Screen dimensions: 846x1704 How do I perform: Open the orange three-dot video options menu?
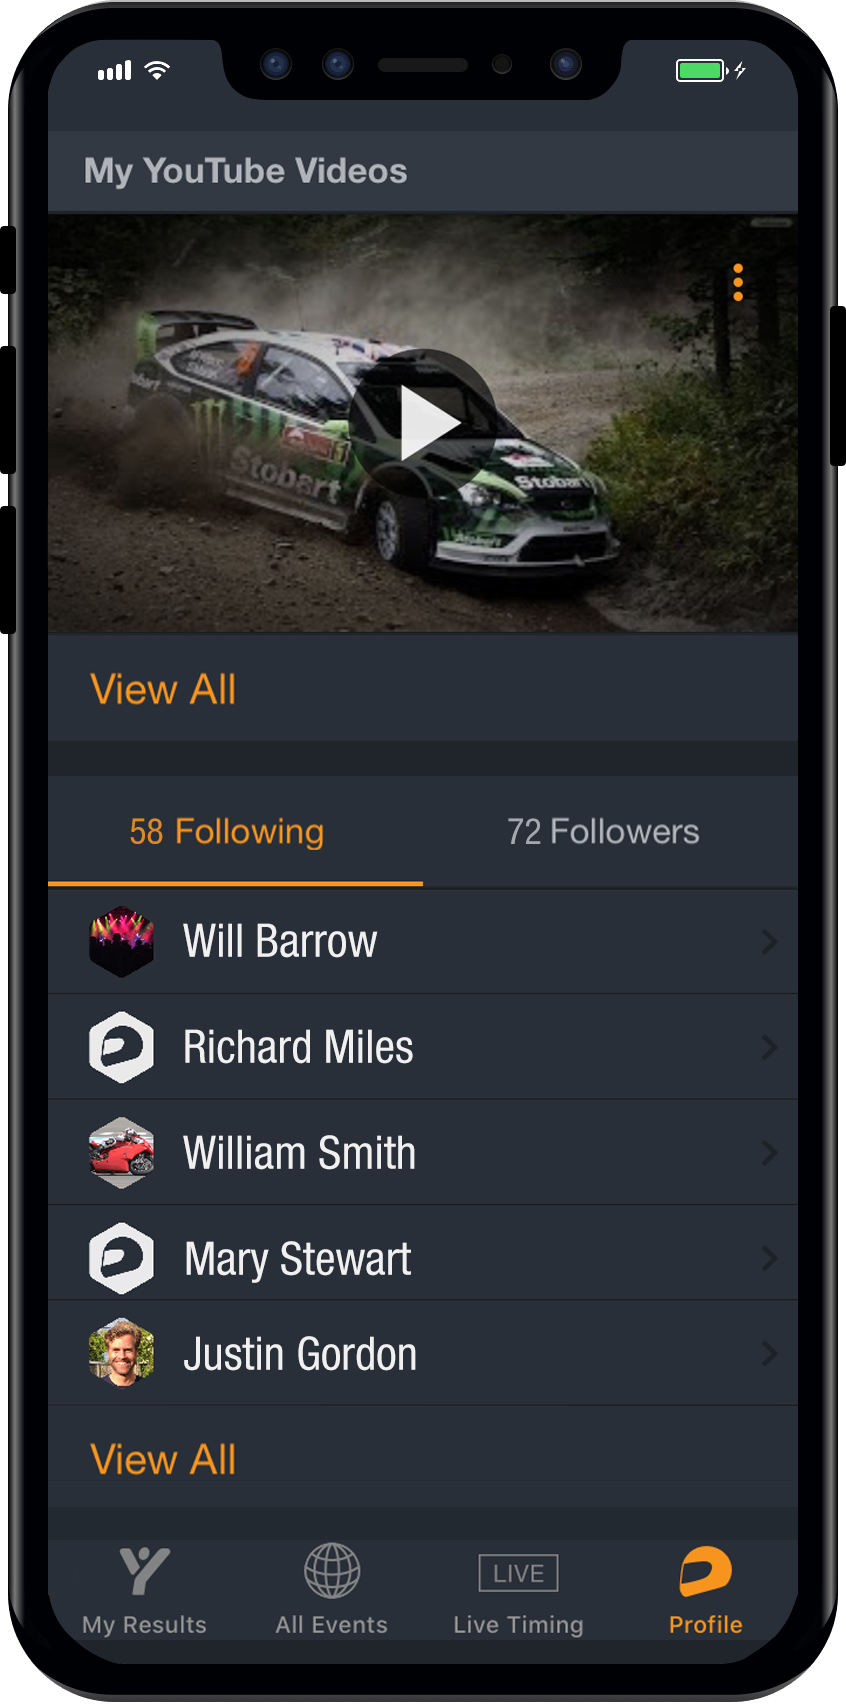coord(738,283)
